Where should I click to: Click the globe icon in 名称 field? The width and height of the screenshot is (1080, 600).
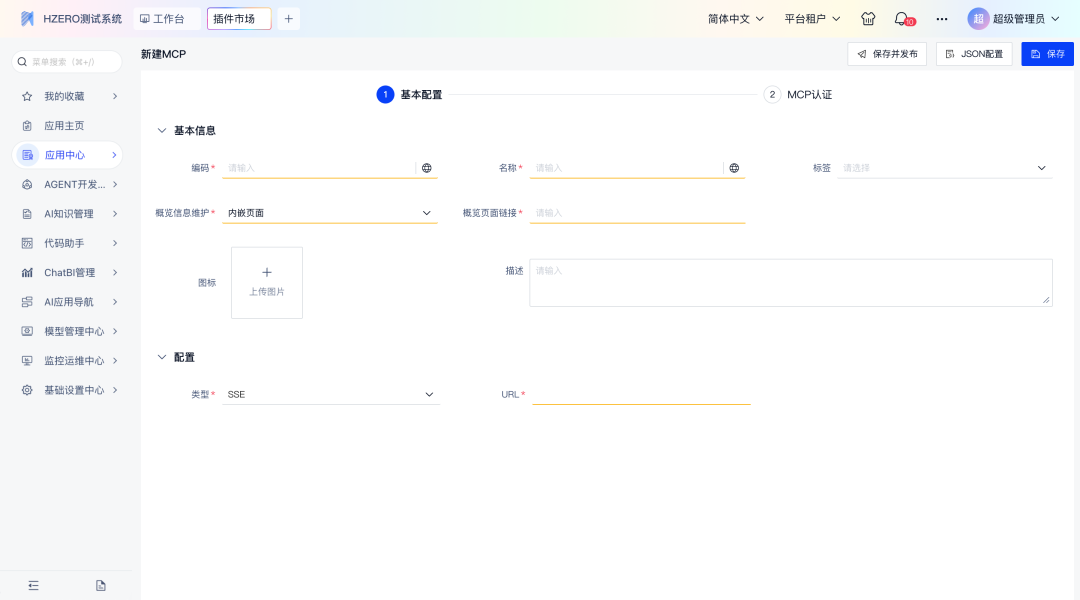click(734, 168)
